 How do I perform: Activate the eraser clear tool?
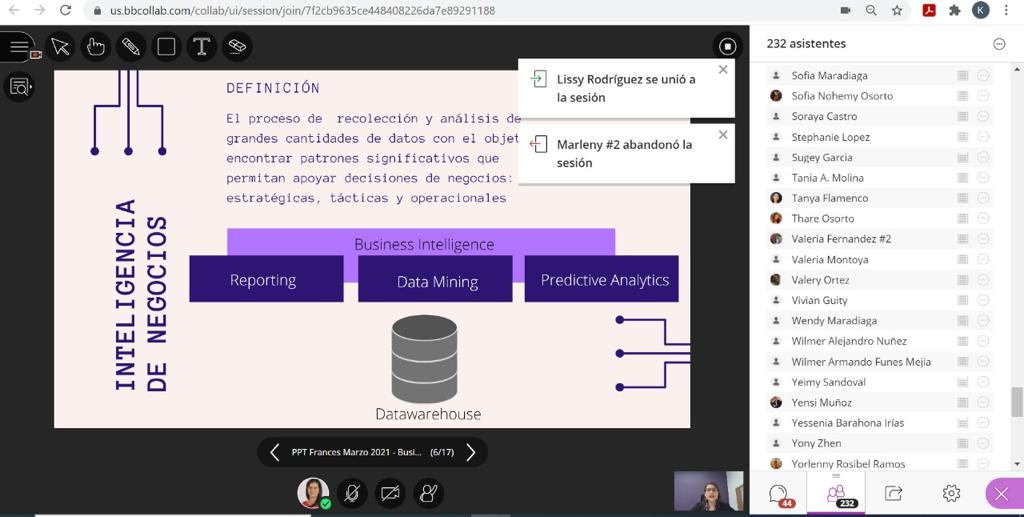point(237,47)
